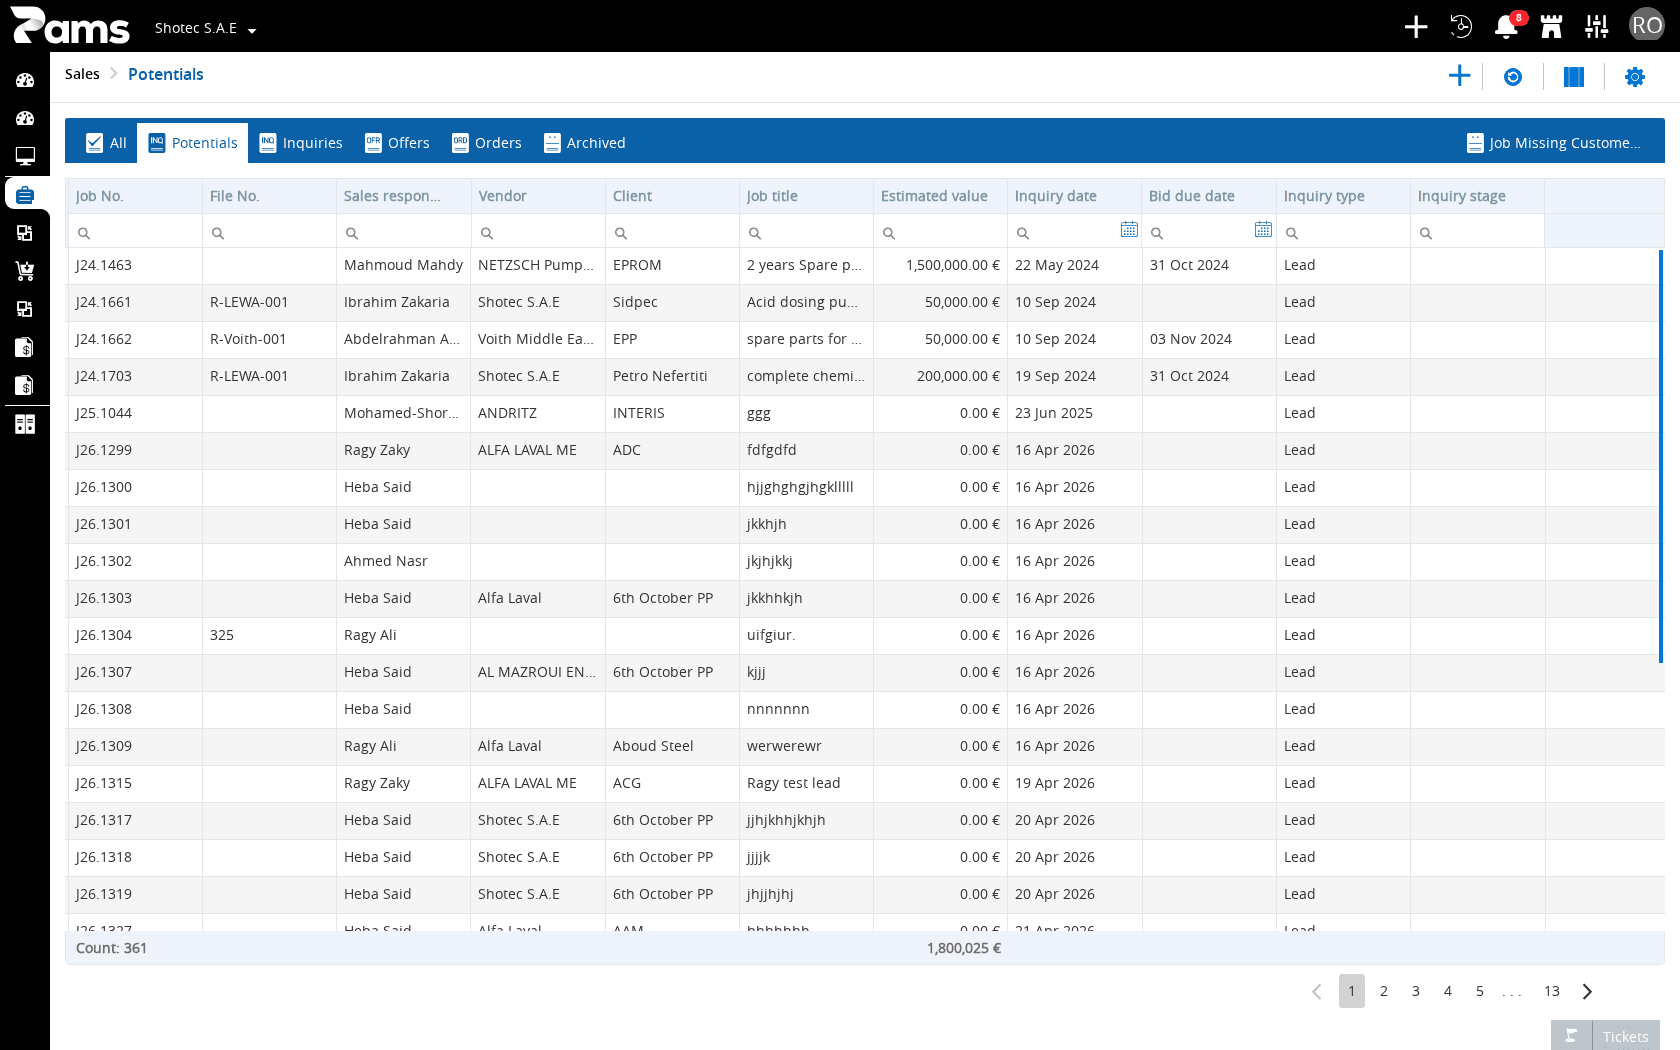Open Client filter search operator
1680x1050 pixels.
pyautogui.click(x=621, y=233)
